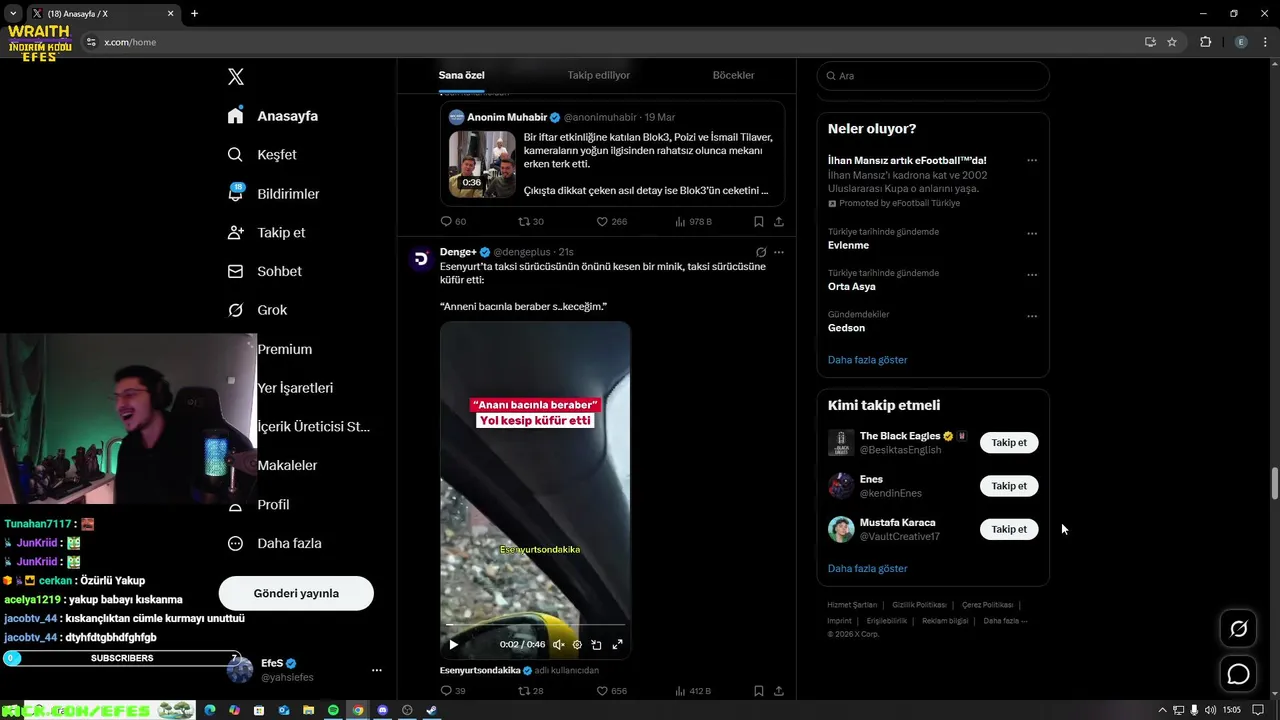This screenshot has width=1280, height=720.
Task: Open Chrome extensions puzzle icon
Action: click(x=1205, y=42)
